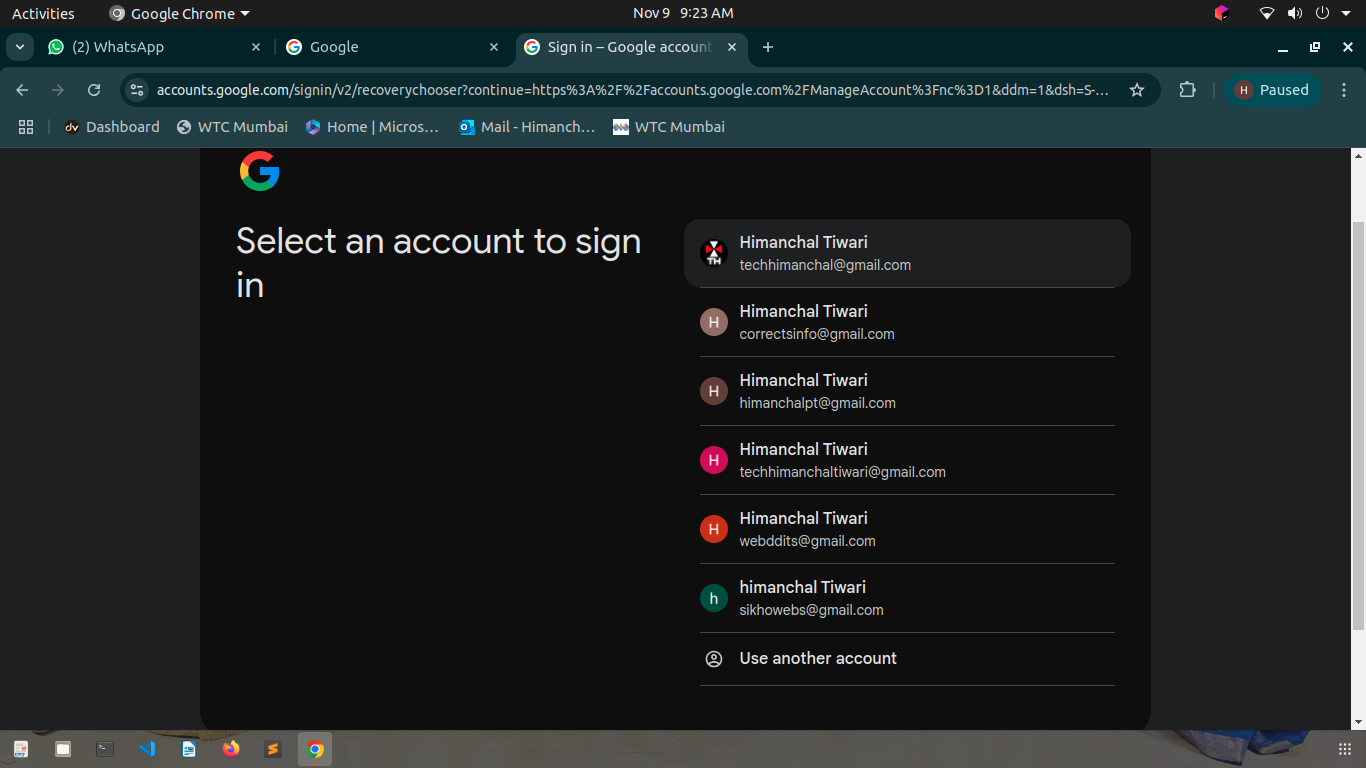Click red avatar beside webddits@gmail.com

pyautogui.click(x=713, y=529)
